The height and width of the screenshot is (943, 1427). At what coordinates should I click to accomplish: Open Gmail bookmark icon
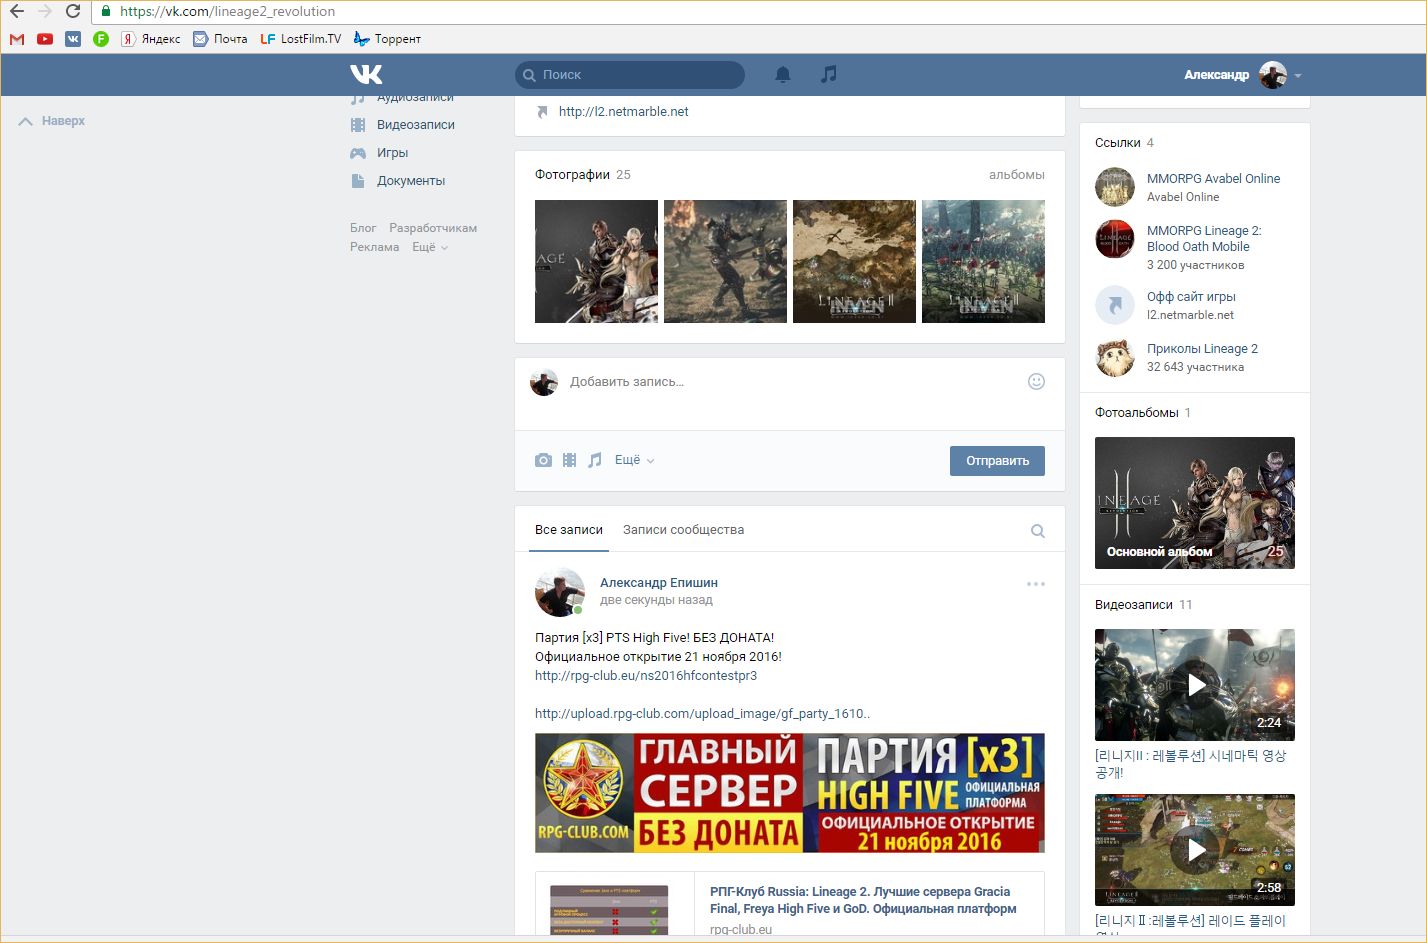pos(16,39)
